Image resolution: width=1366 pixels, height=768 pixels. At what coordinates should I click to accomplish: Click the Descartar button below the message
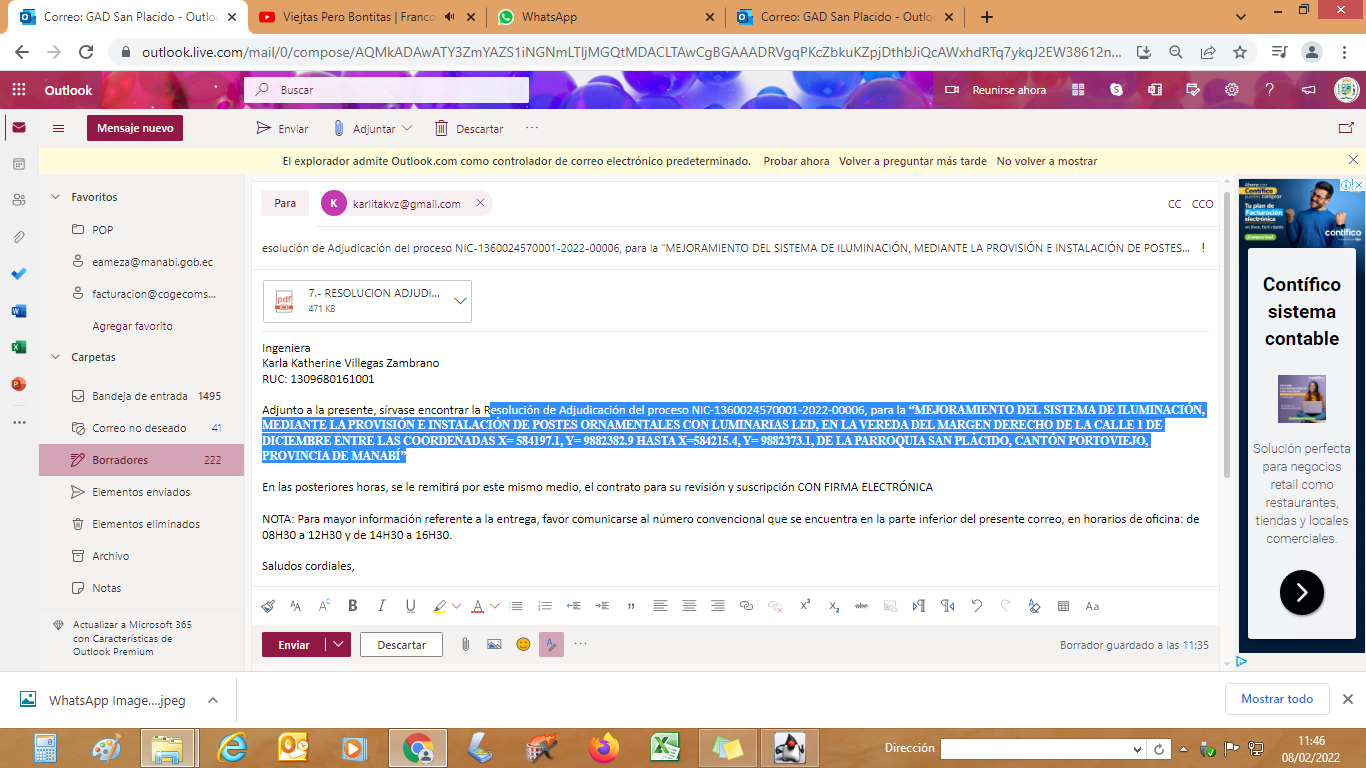401,645
